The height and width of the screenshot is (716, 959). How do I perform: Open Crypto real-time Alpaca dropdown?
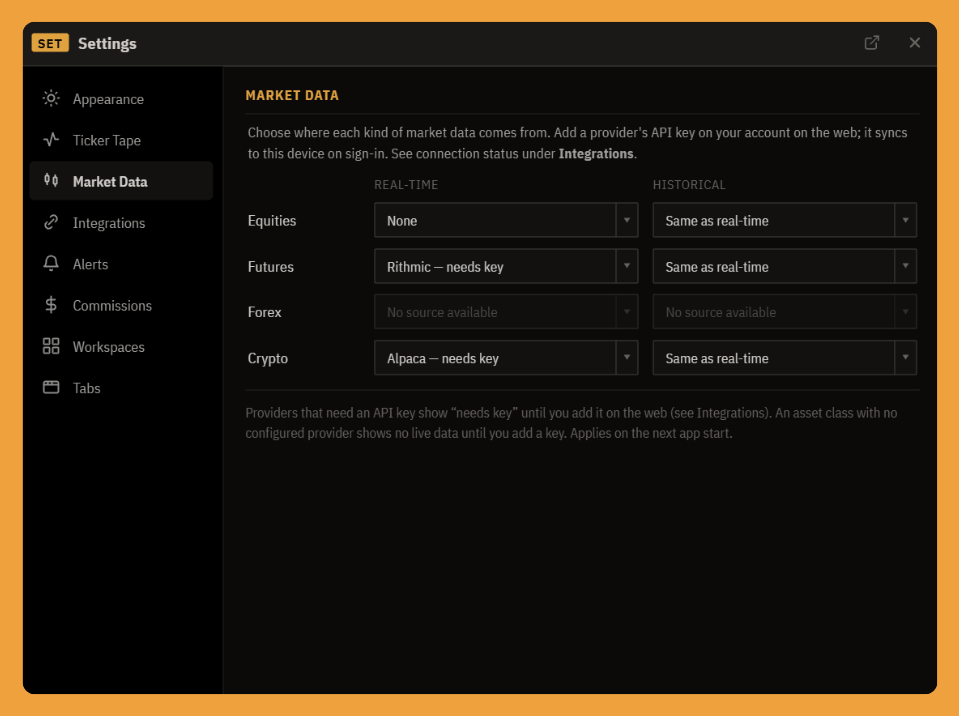(x=506, y=358)
